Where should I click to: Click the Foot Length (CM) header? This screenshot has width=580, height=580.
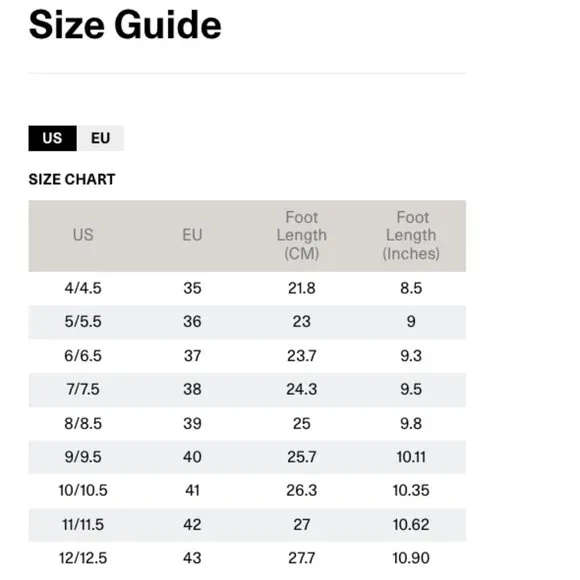coord(301,235)
